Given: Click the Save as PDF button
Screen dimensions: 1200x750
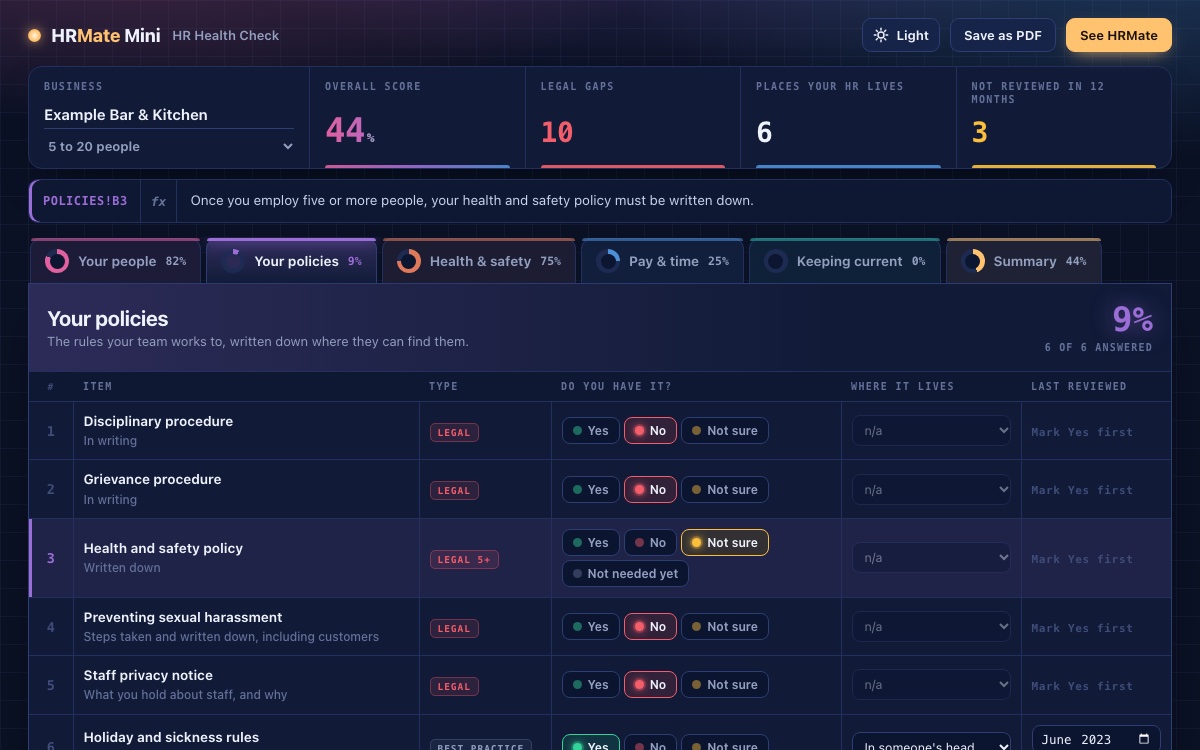Looking at the screenshot, I should 1003,35.
